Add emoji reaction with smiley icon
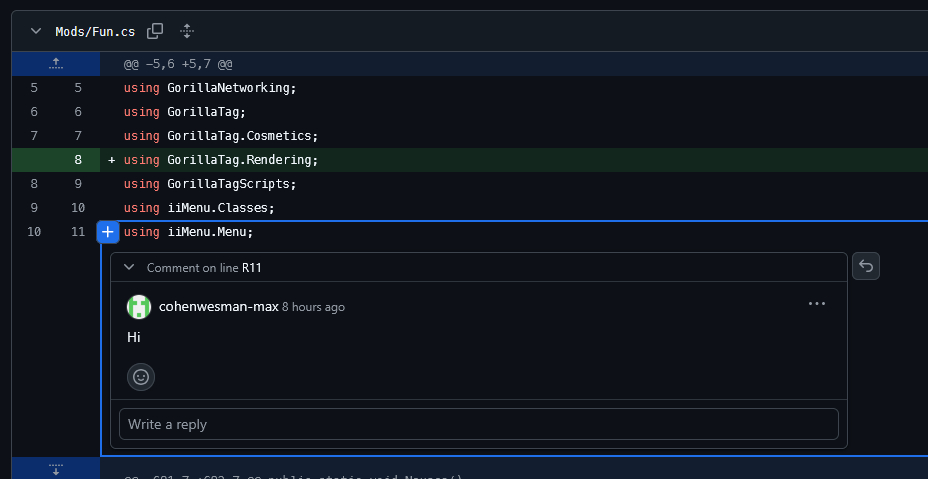This screenshot has width=928, height=479. [x=141, y=377]
